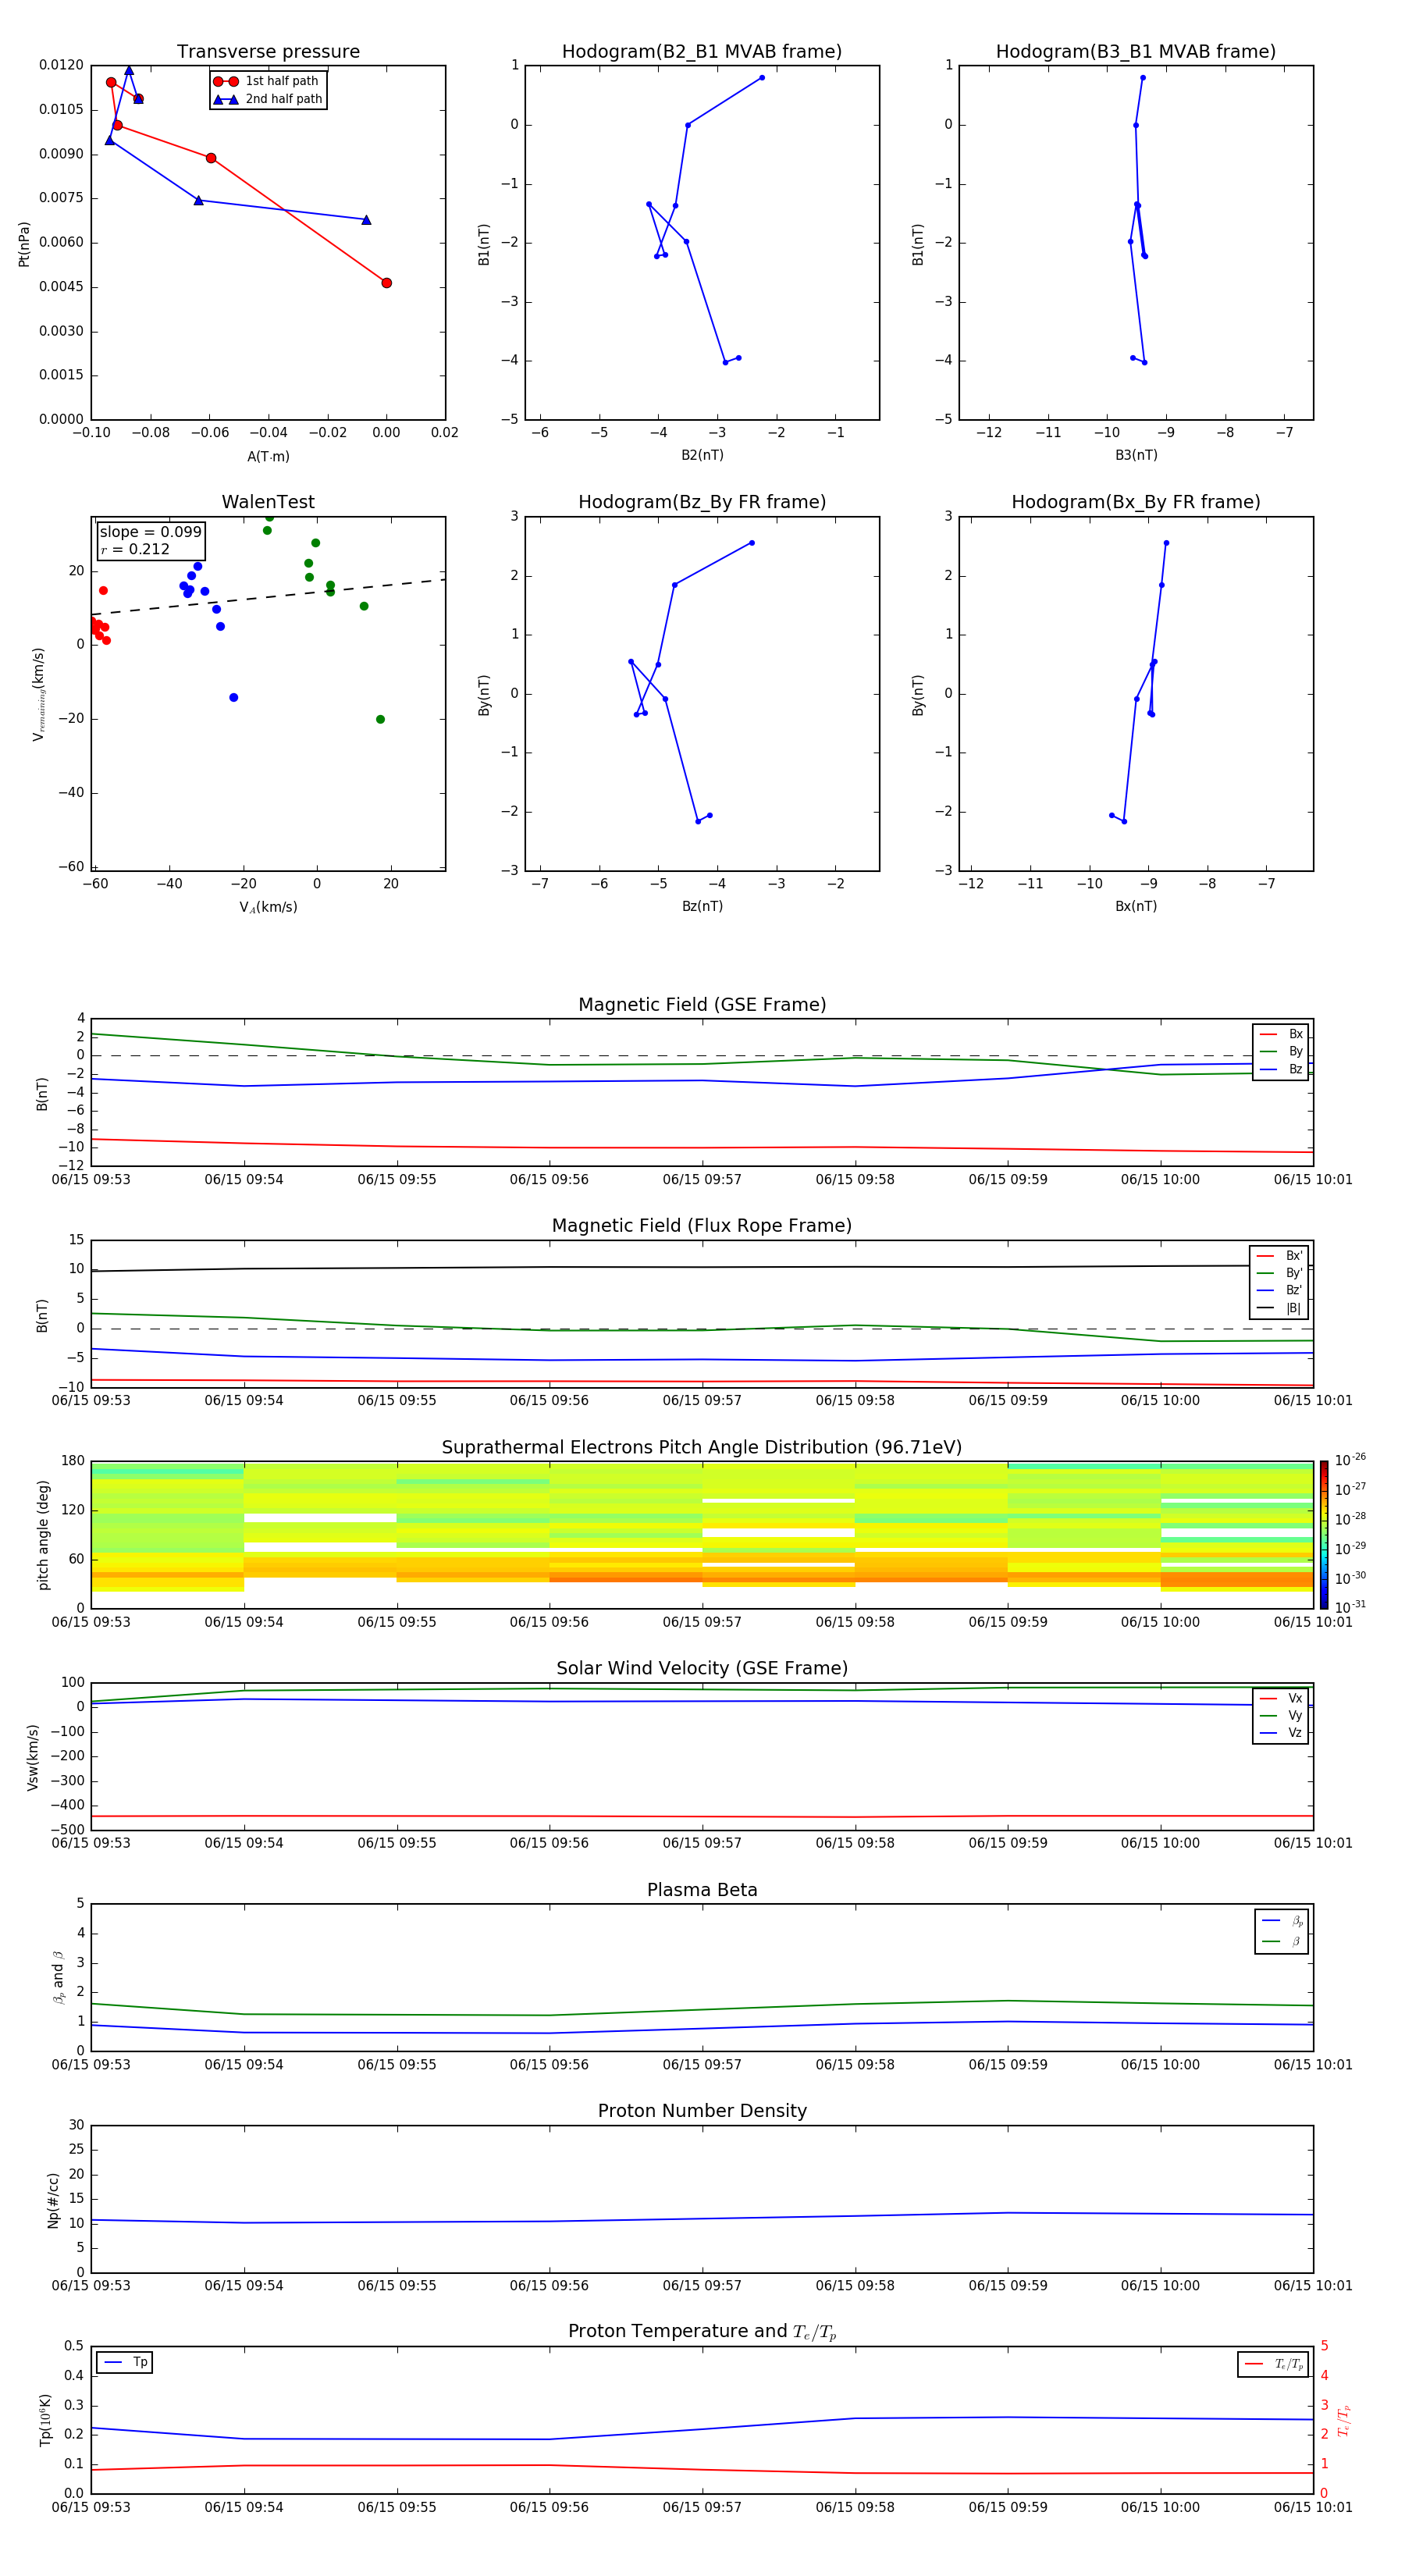The width and height of the screenshot is (1405, 2576).
Task: Click the Bz' entry in flux rope legend
Action: [1279, 1291]
